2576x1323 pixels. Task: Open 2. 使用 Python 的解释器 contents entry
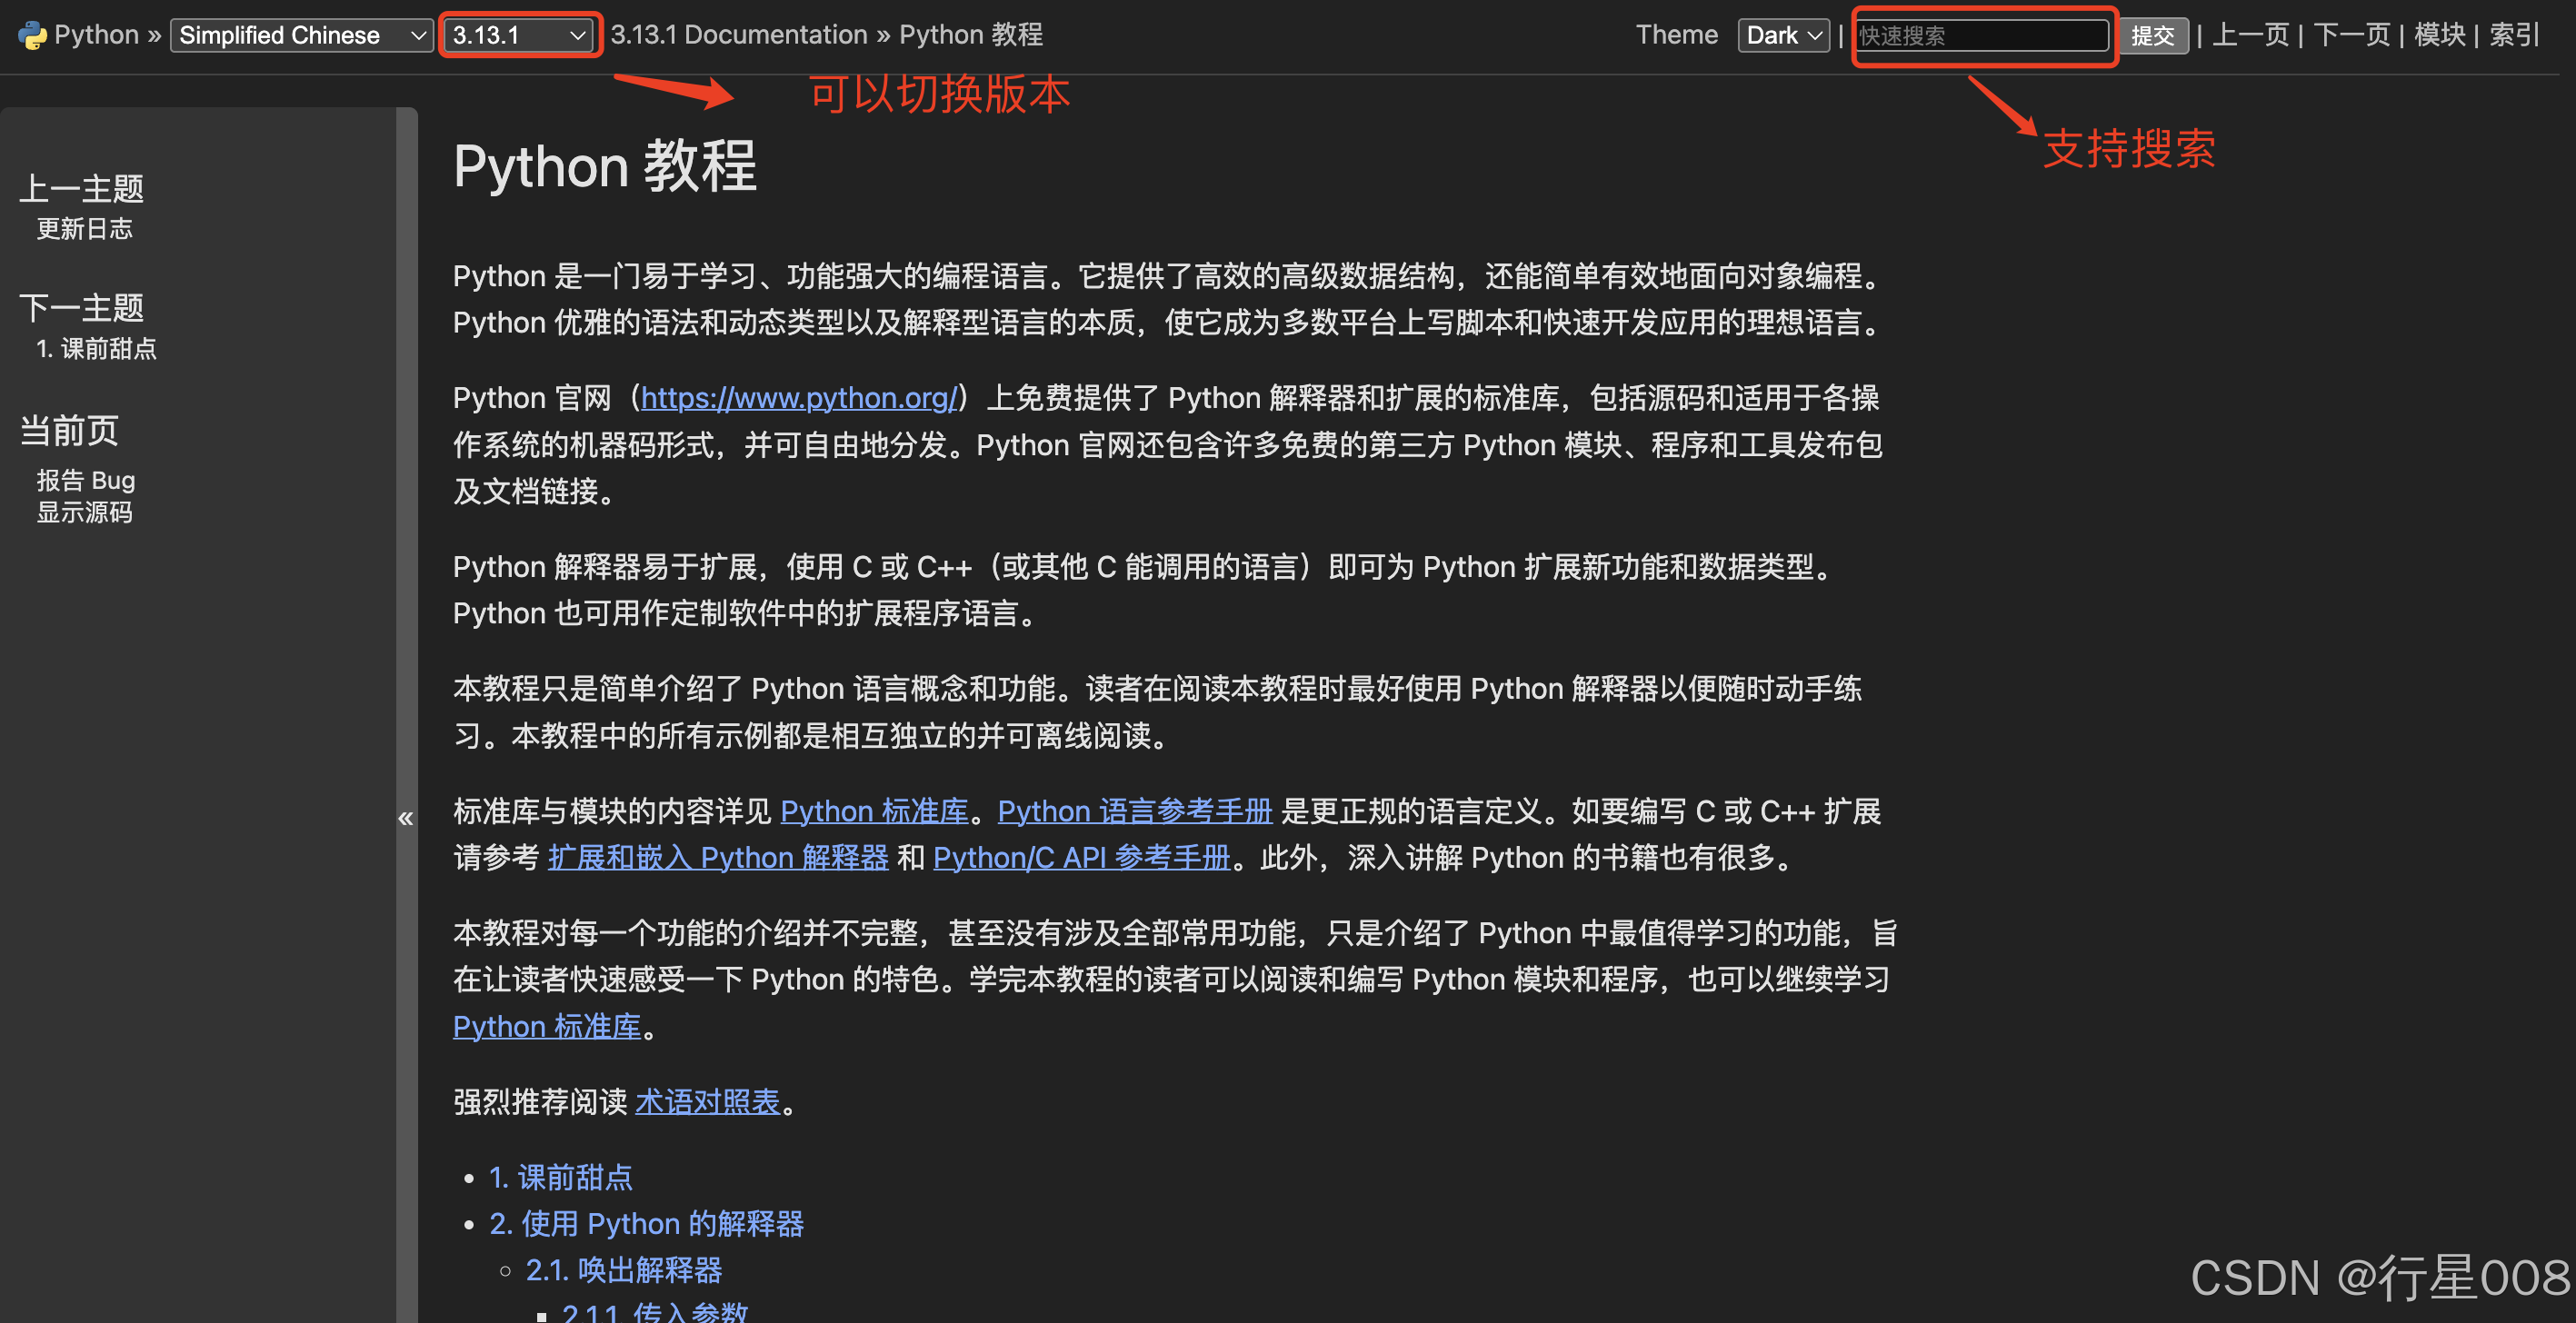(x=646, y=1224)
